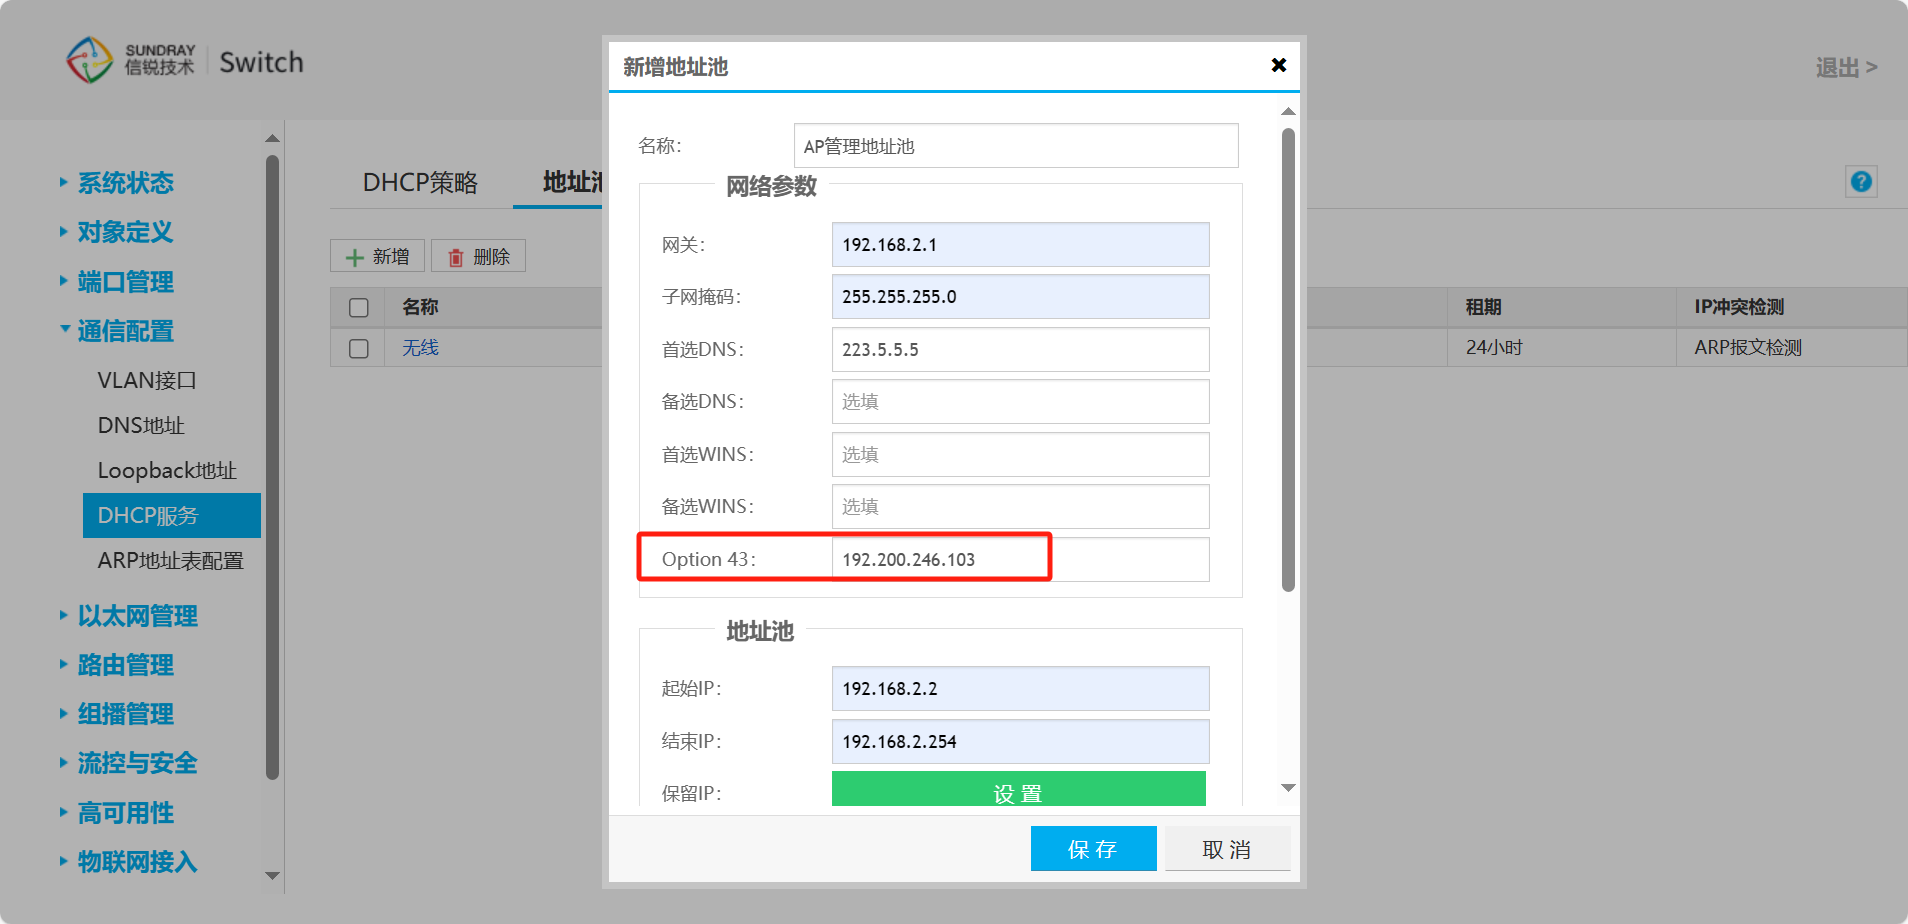Click the 退出 logout link
The image size is (1908, 924).
[x=1846, y=67]
